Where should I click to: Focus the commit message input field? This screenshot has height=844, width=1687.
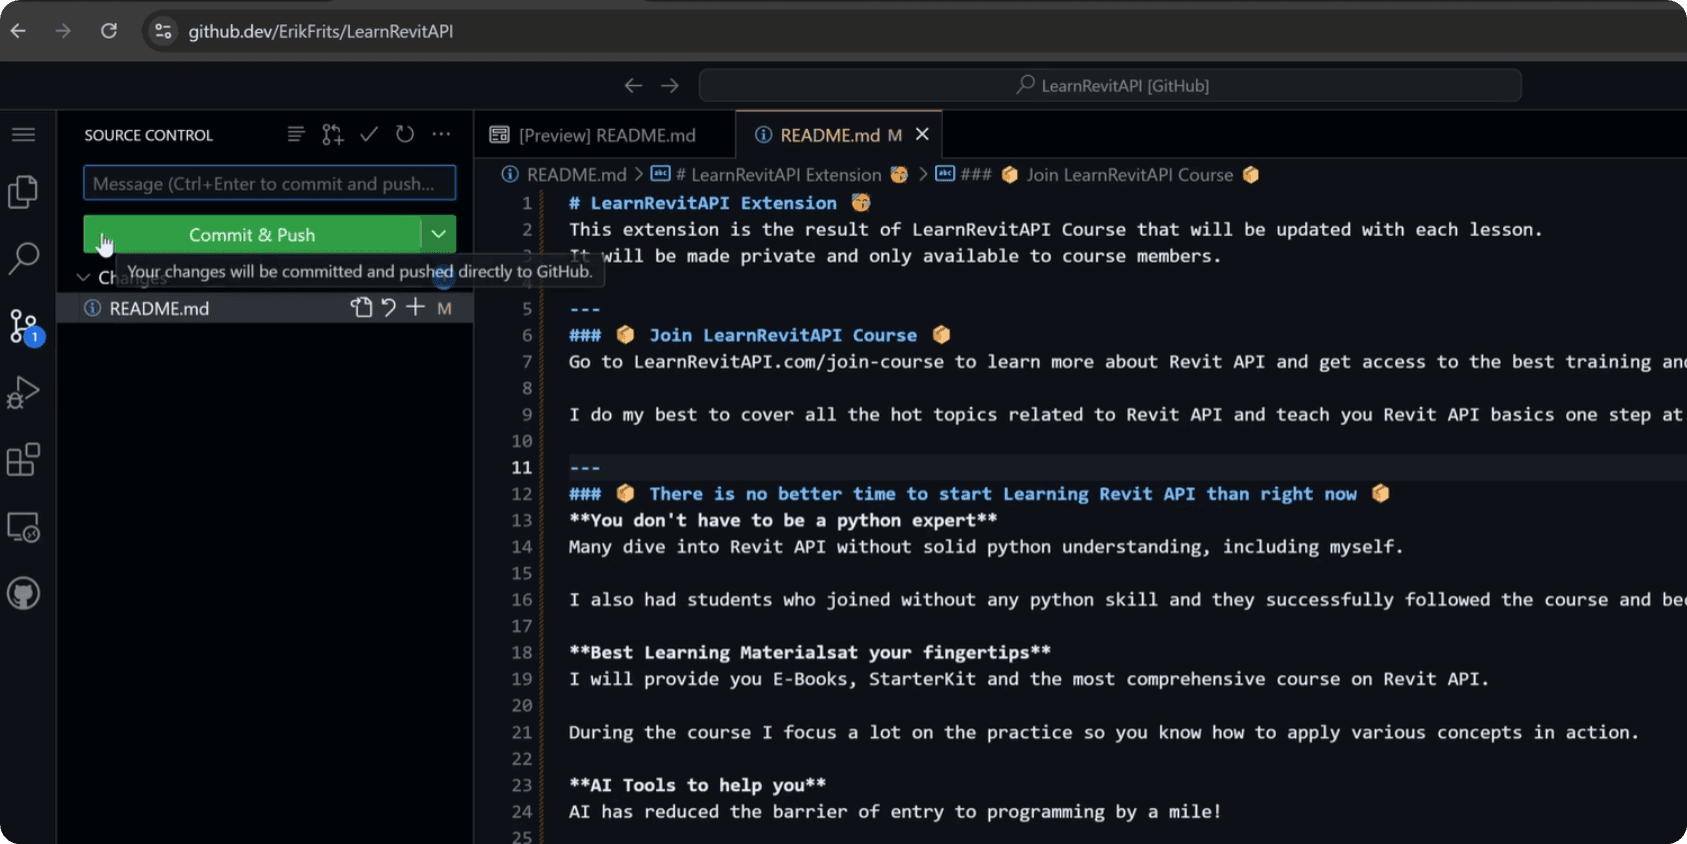pos(269,183)
